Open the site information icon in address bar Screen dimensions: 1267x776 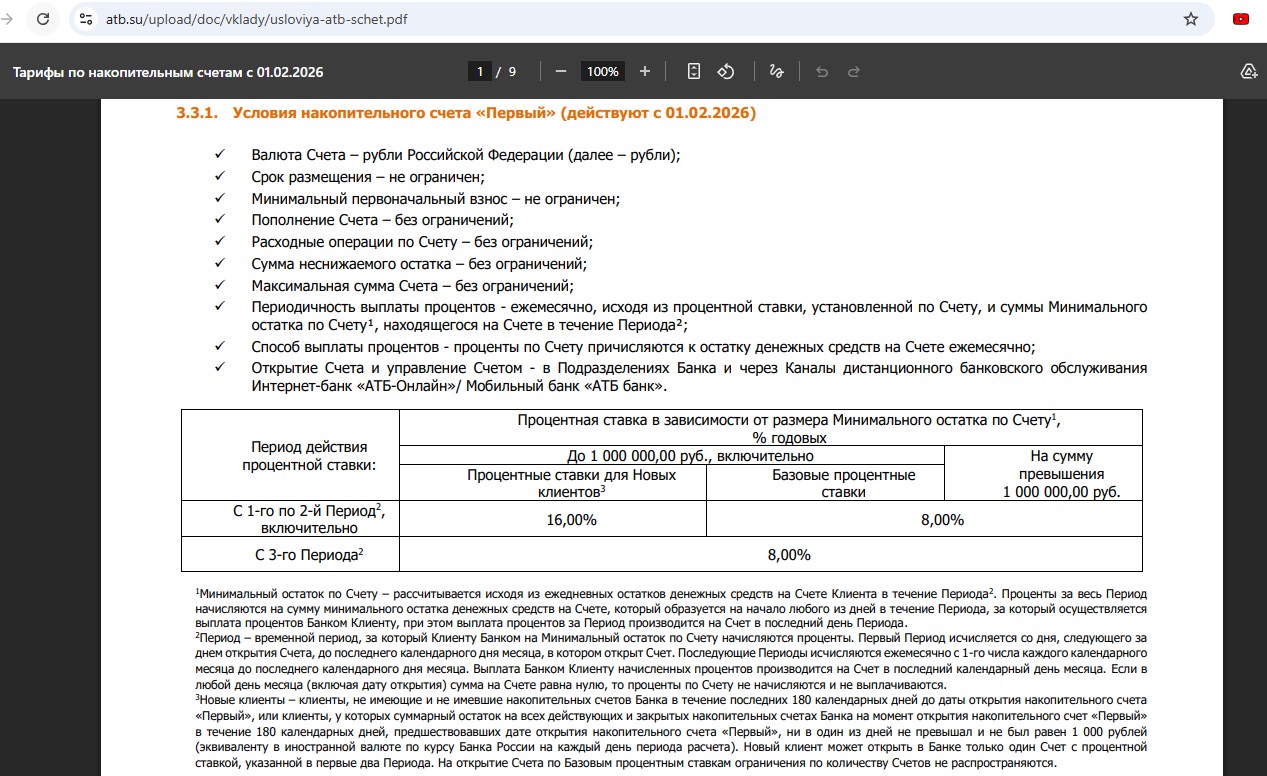(x=86, y=19)
